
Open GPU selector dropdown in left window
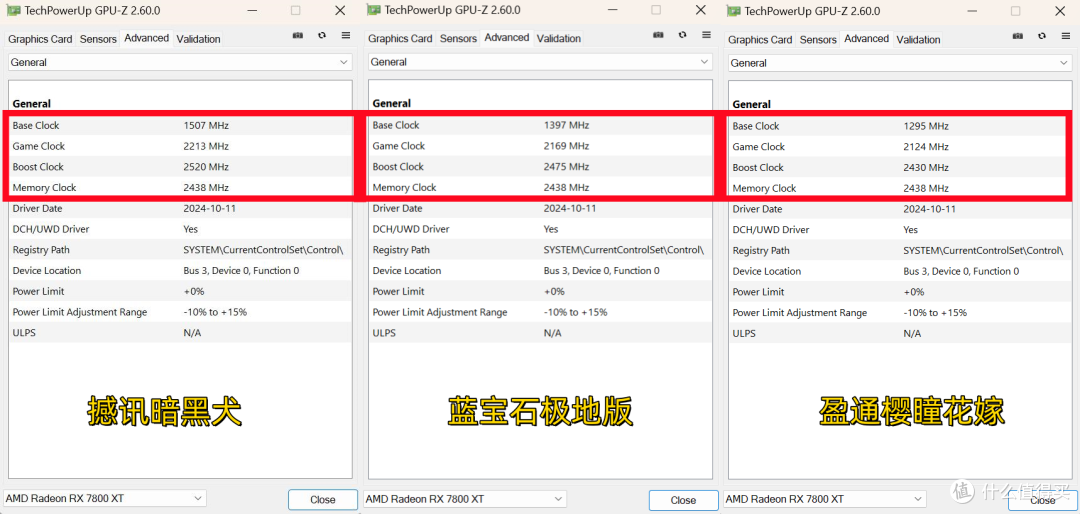click(x=105, y=498)
